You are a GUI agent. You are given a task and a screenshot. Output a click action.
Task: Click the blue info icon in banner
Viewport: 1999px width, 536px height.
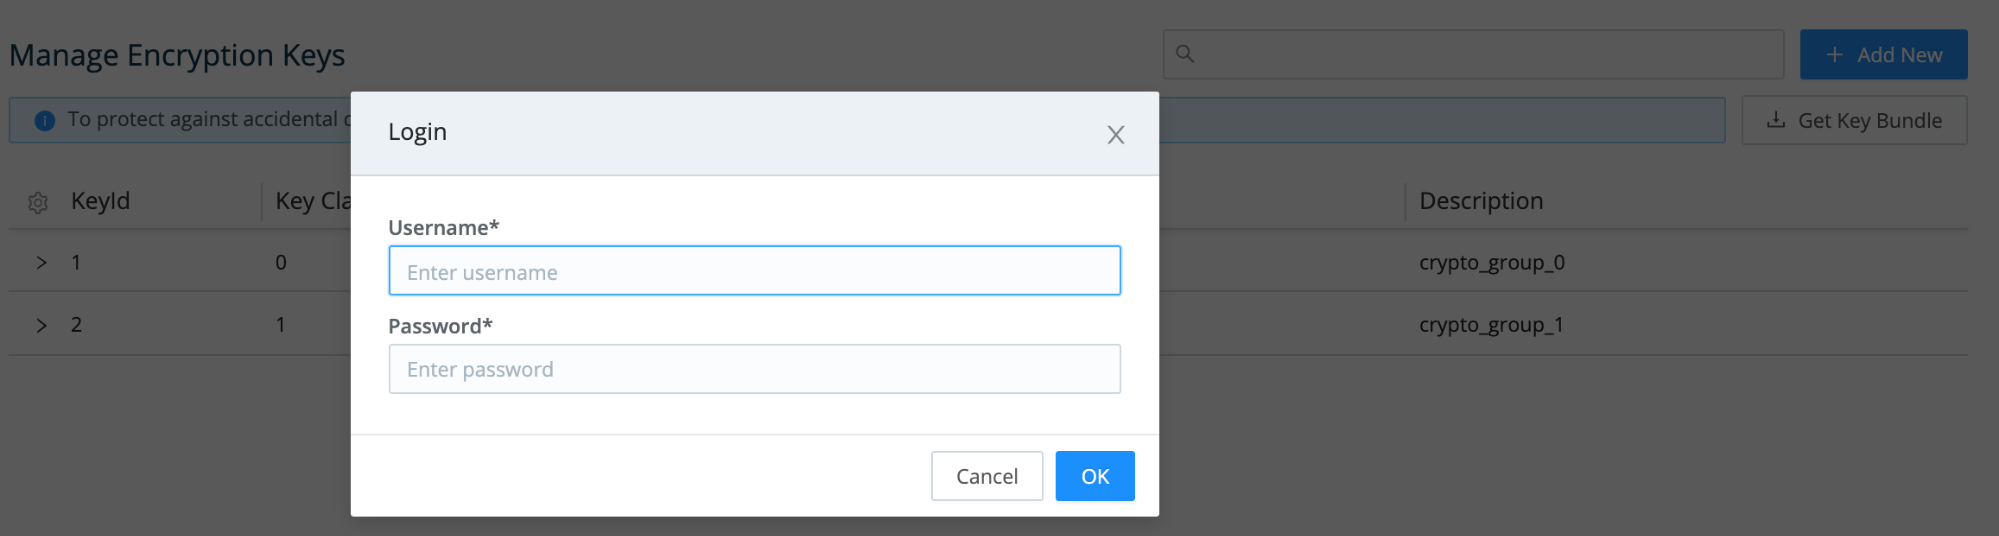pos(44,120)
